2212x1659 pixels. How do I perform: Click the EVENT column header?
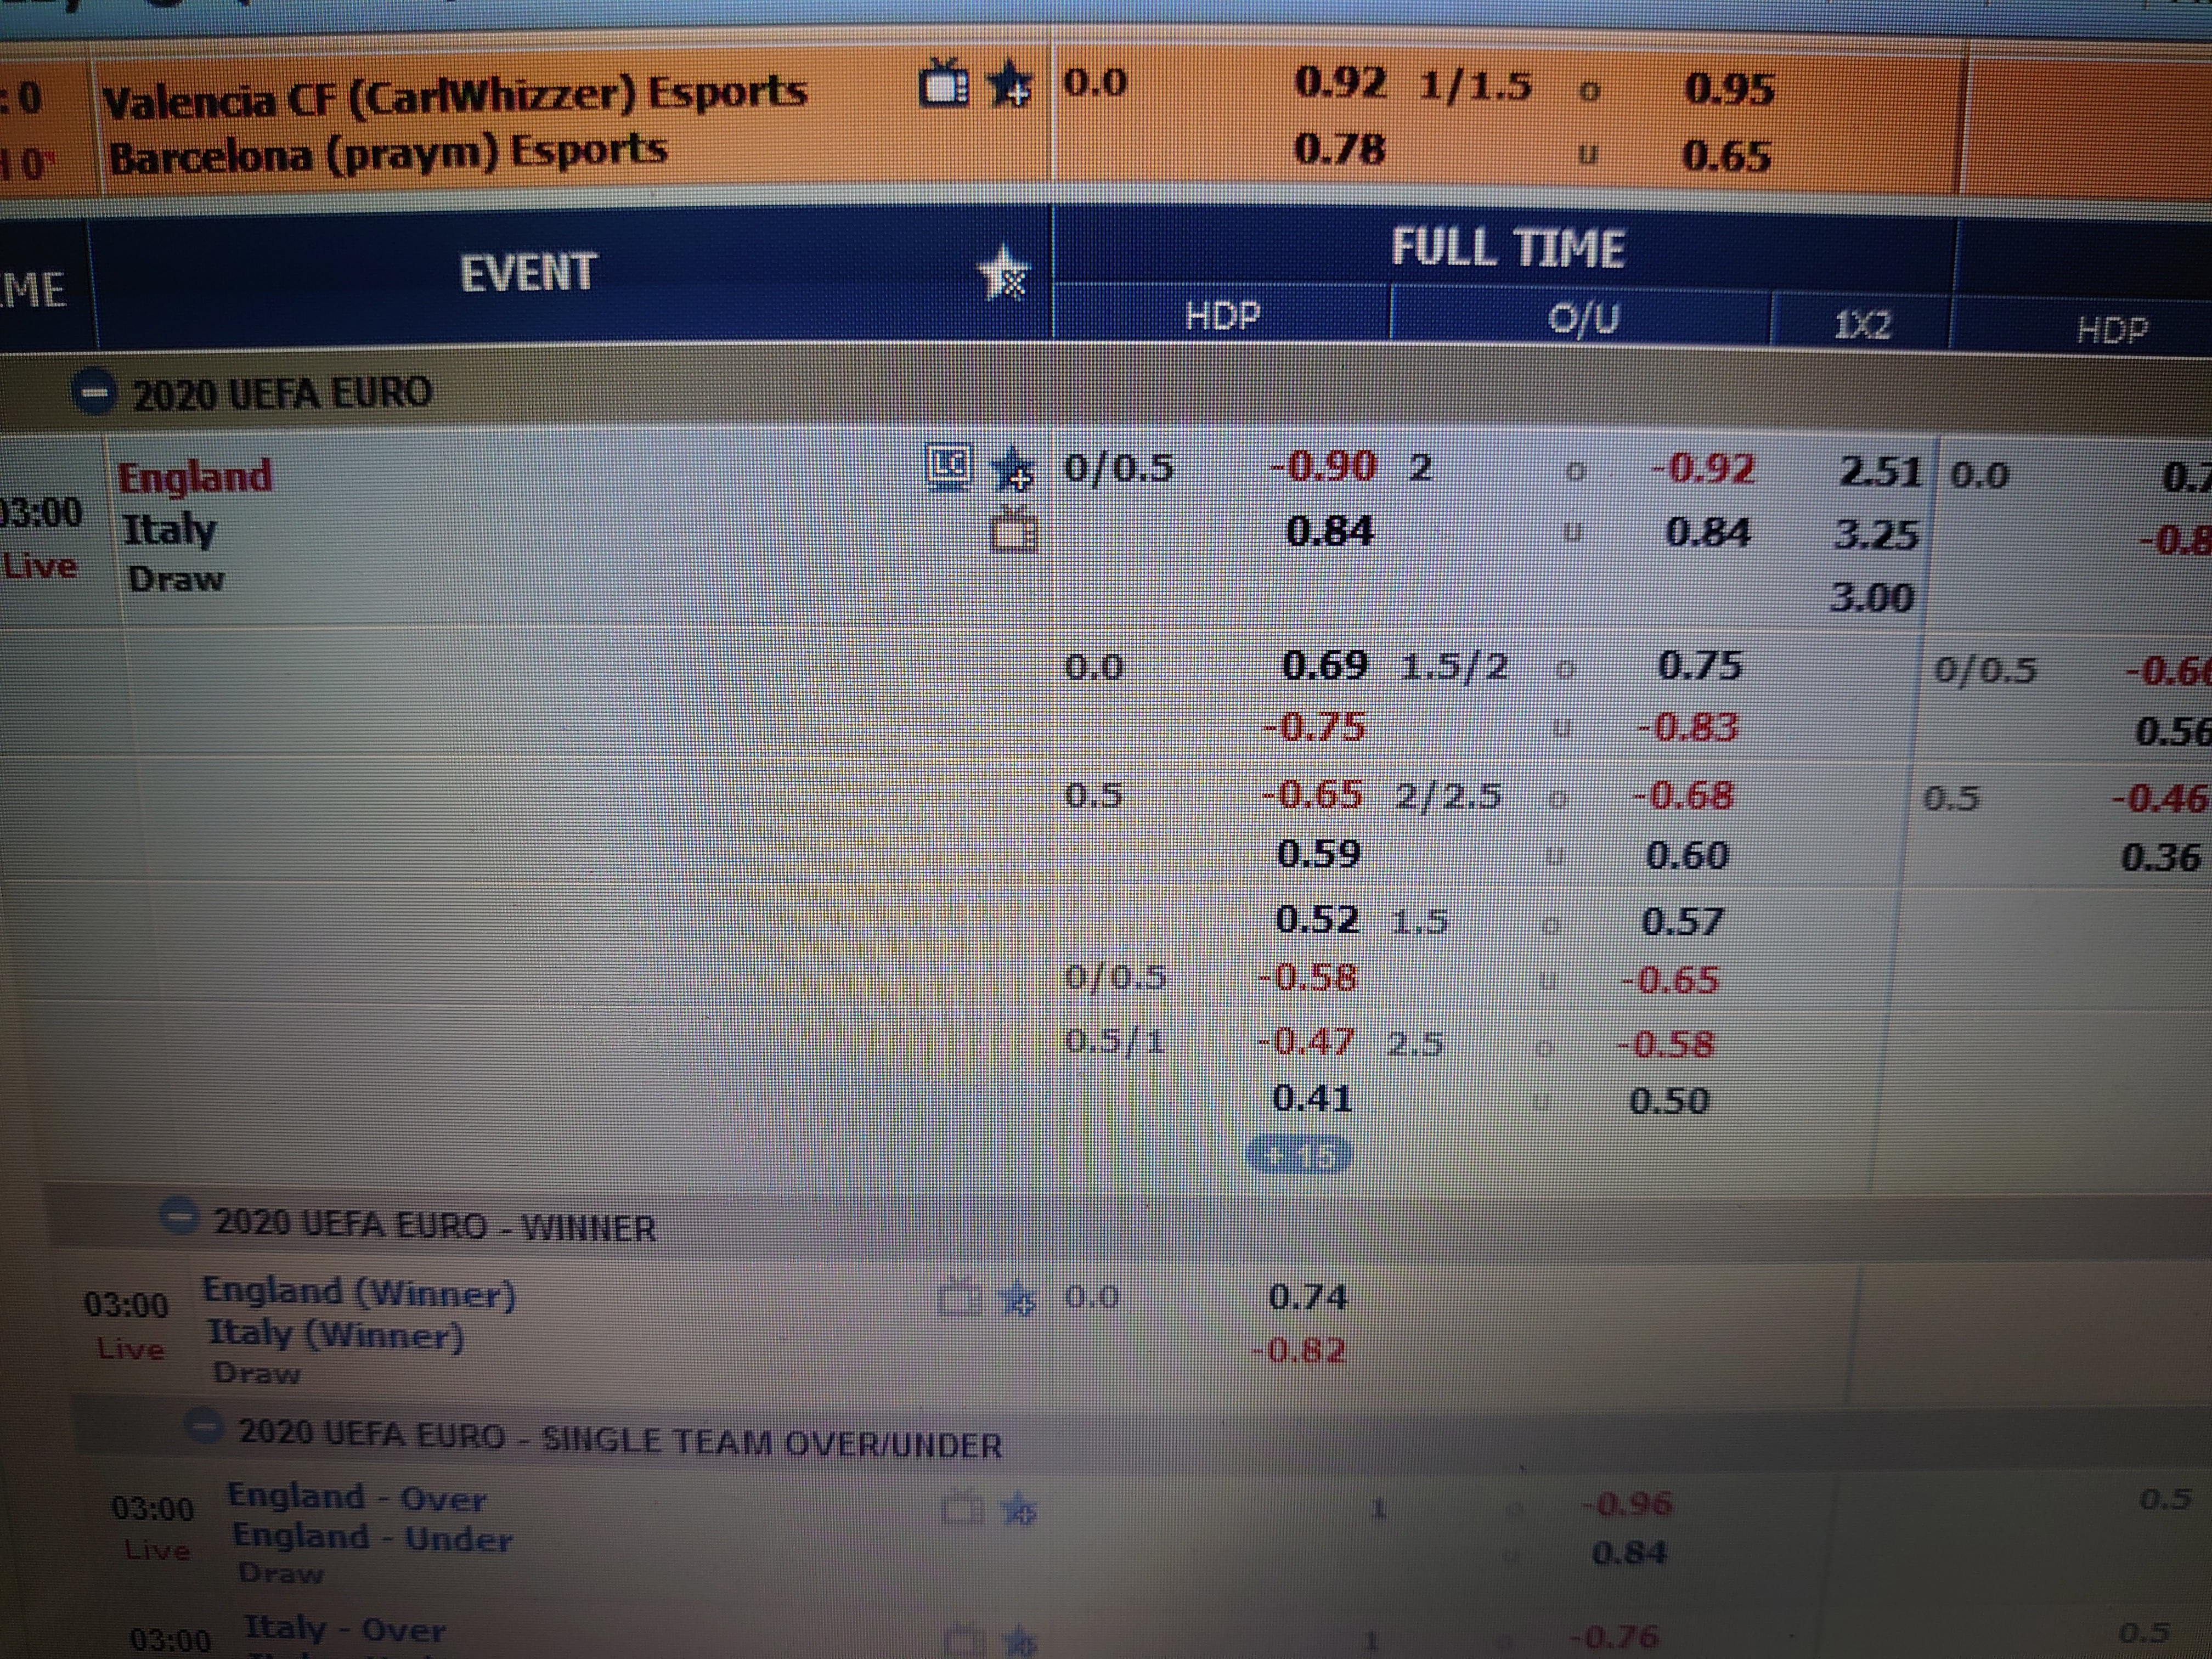pos(528,273)
